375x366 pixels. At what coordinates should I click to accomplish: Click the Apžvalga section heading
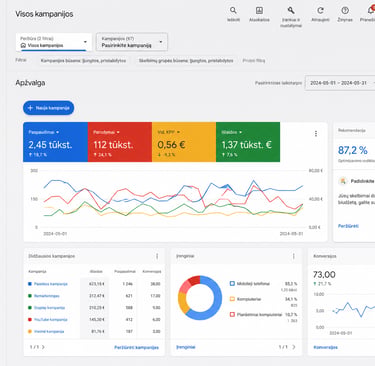click(30, 83)
